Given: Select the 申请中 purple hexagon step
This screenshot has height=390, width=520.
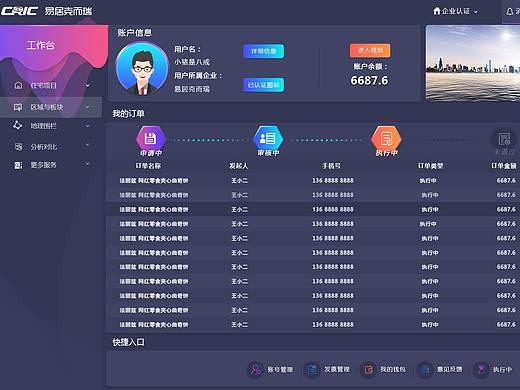Looking at the screenshot, I should (151, 138).
